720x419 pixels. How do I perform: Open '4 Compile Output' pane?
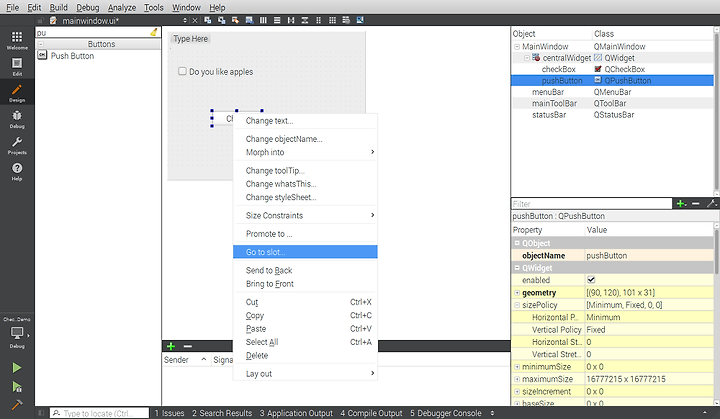(x=371, y=413)
